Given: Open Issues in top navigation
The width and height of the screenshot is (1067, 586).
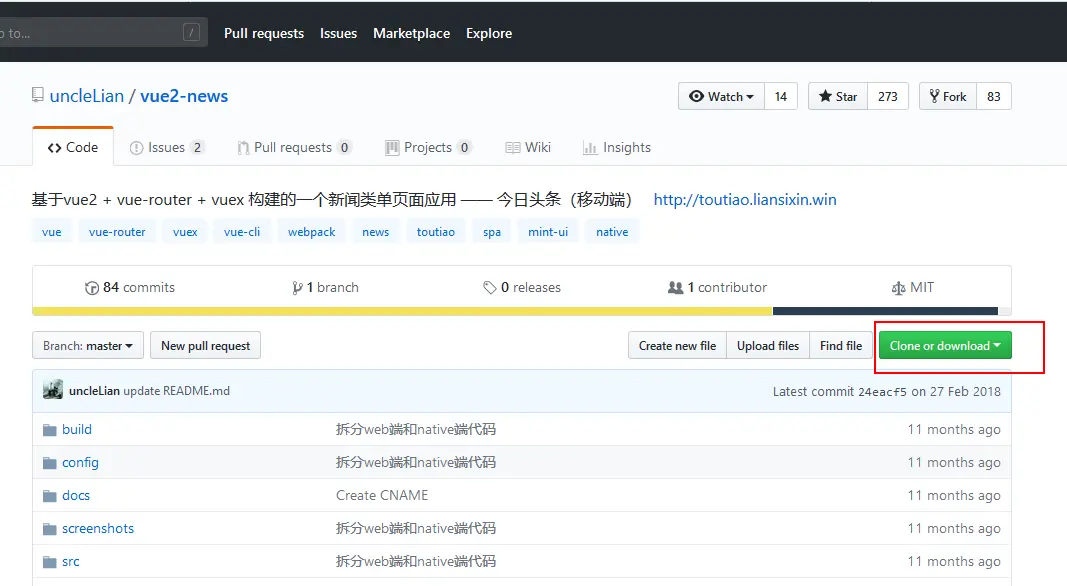Looking at the screenshot, I should [x=338, y=33].
